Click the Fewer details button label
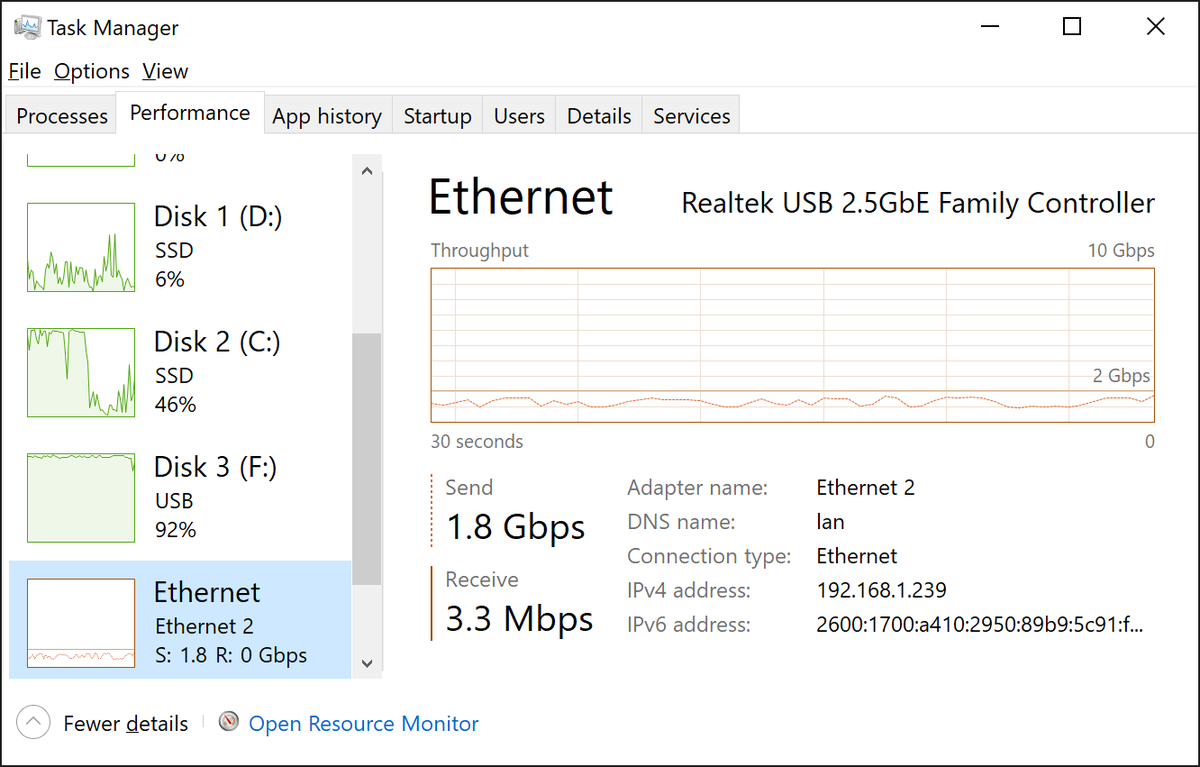This screenshot has height=767, width=1200. 125,723
